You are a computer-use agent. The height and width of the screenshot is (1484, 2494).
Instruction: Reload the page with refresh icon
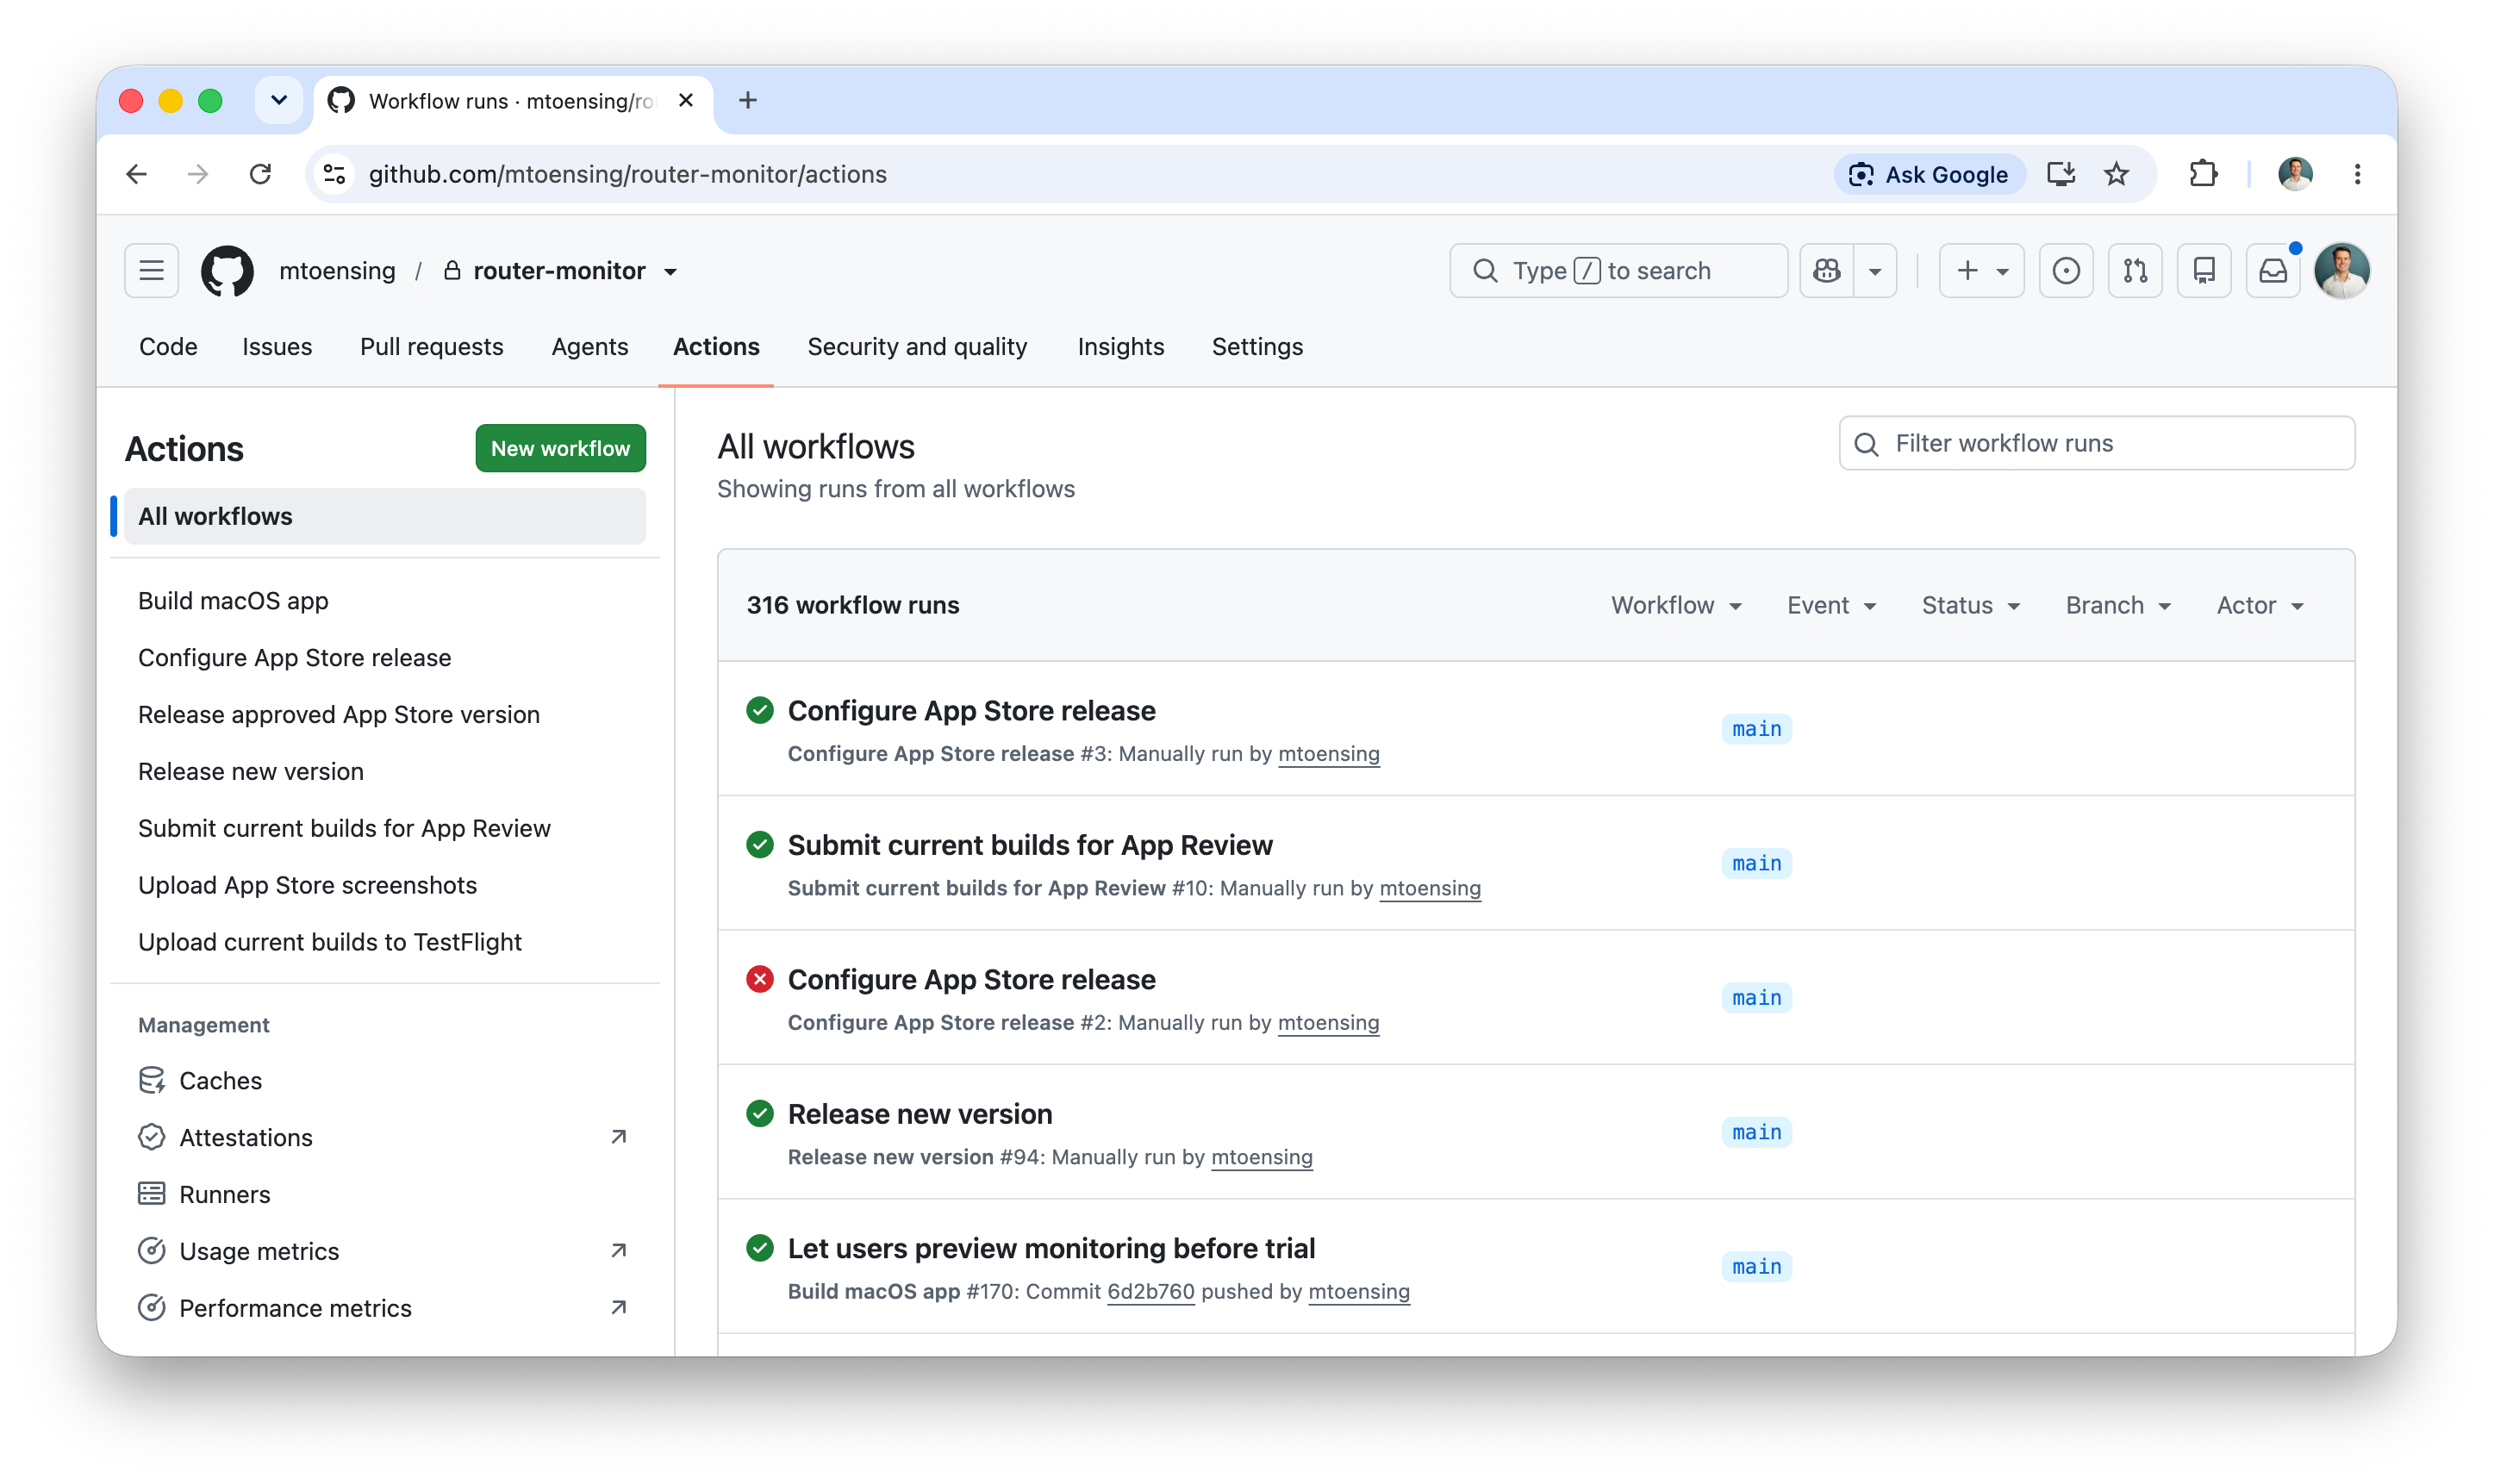(260, 174)
